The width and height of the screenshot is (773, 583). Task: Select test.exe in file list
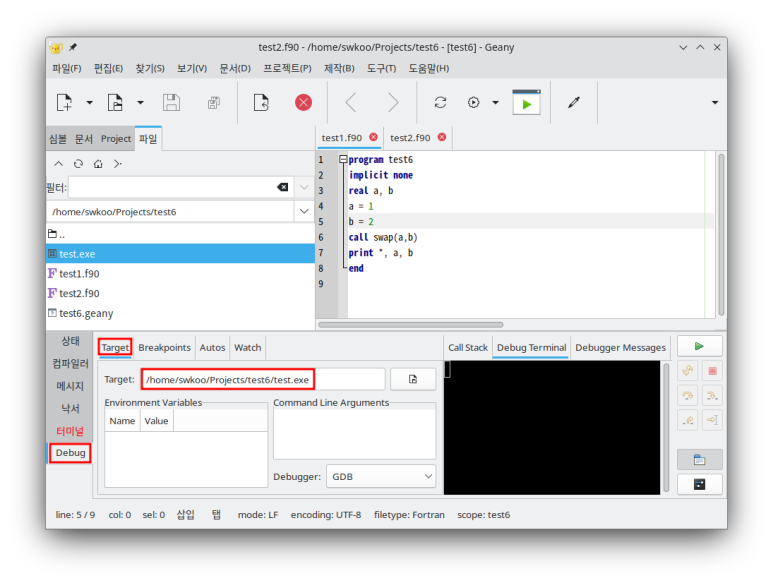pyautogui.click(x=180, y=254)
